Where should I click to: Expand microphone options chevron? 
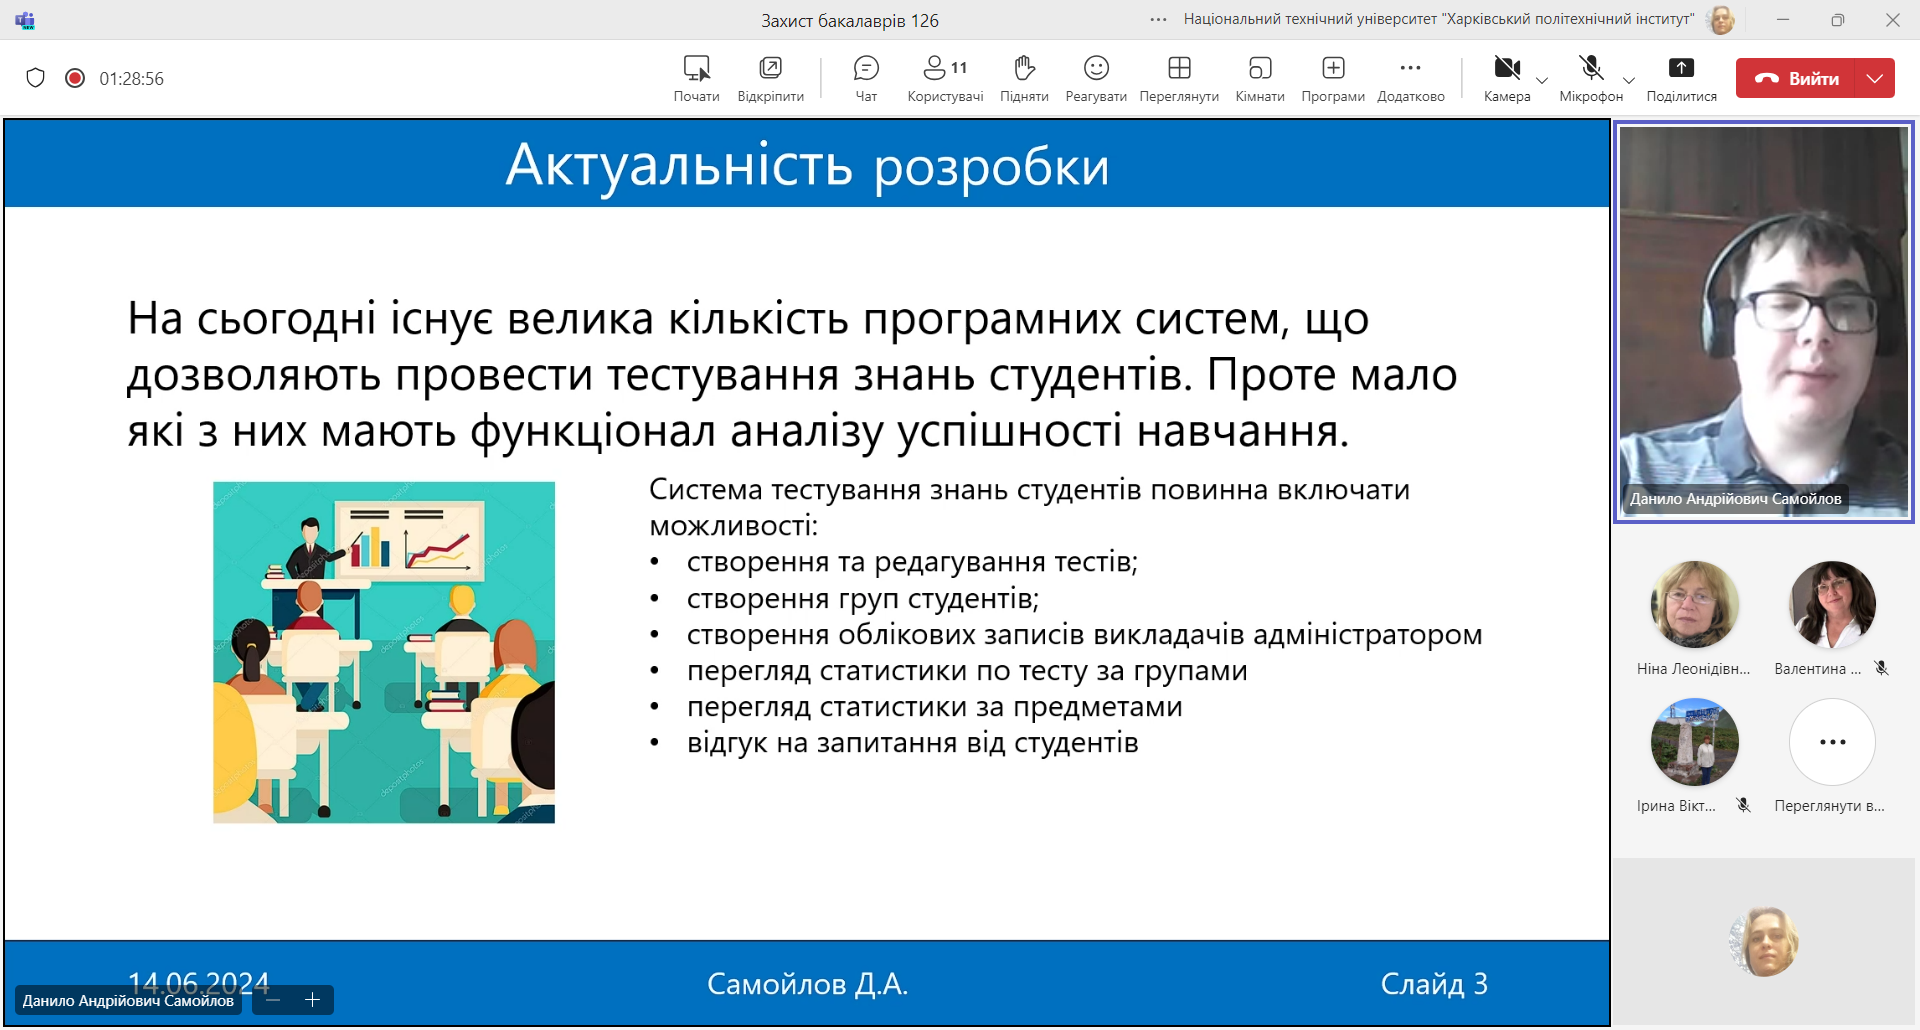tap(1629, 81)
